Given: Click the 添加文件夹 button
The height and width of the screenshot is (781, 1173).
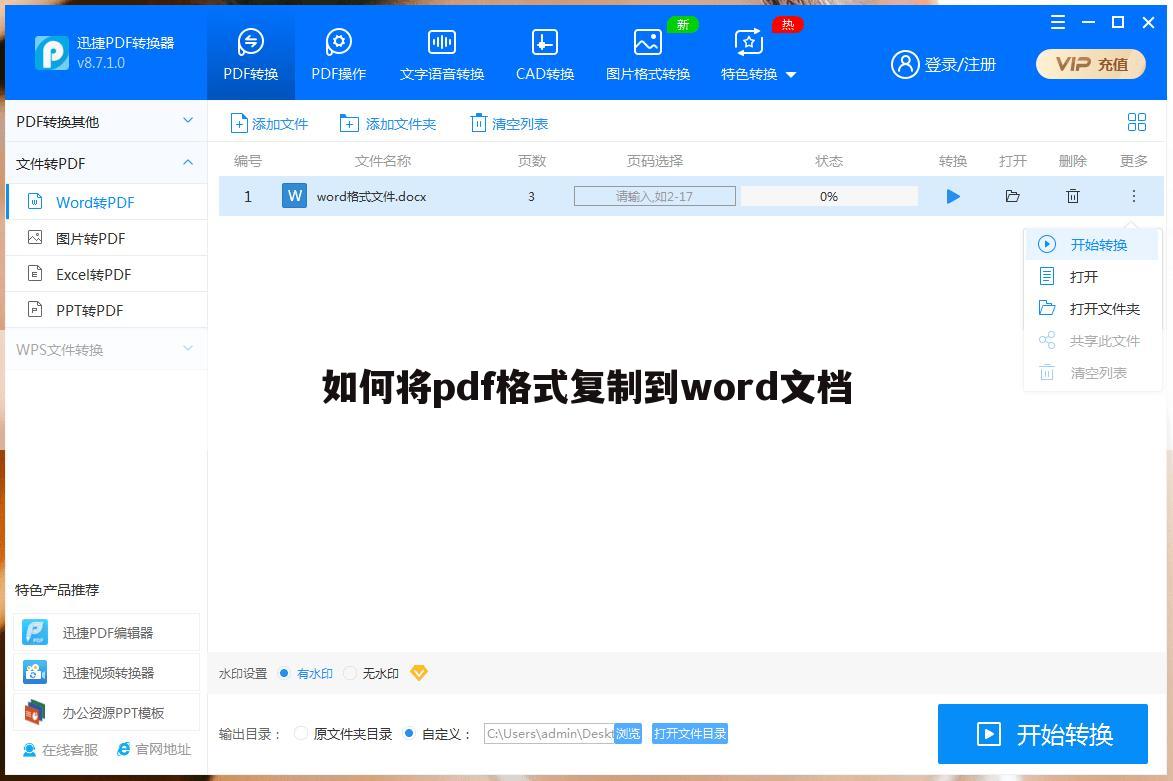Looking at the screenshot, I should 388,123.
